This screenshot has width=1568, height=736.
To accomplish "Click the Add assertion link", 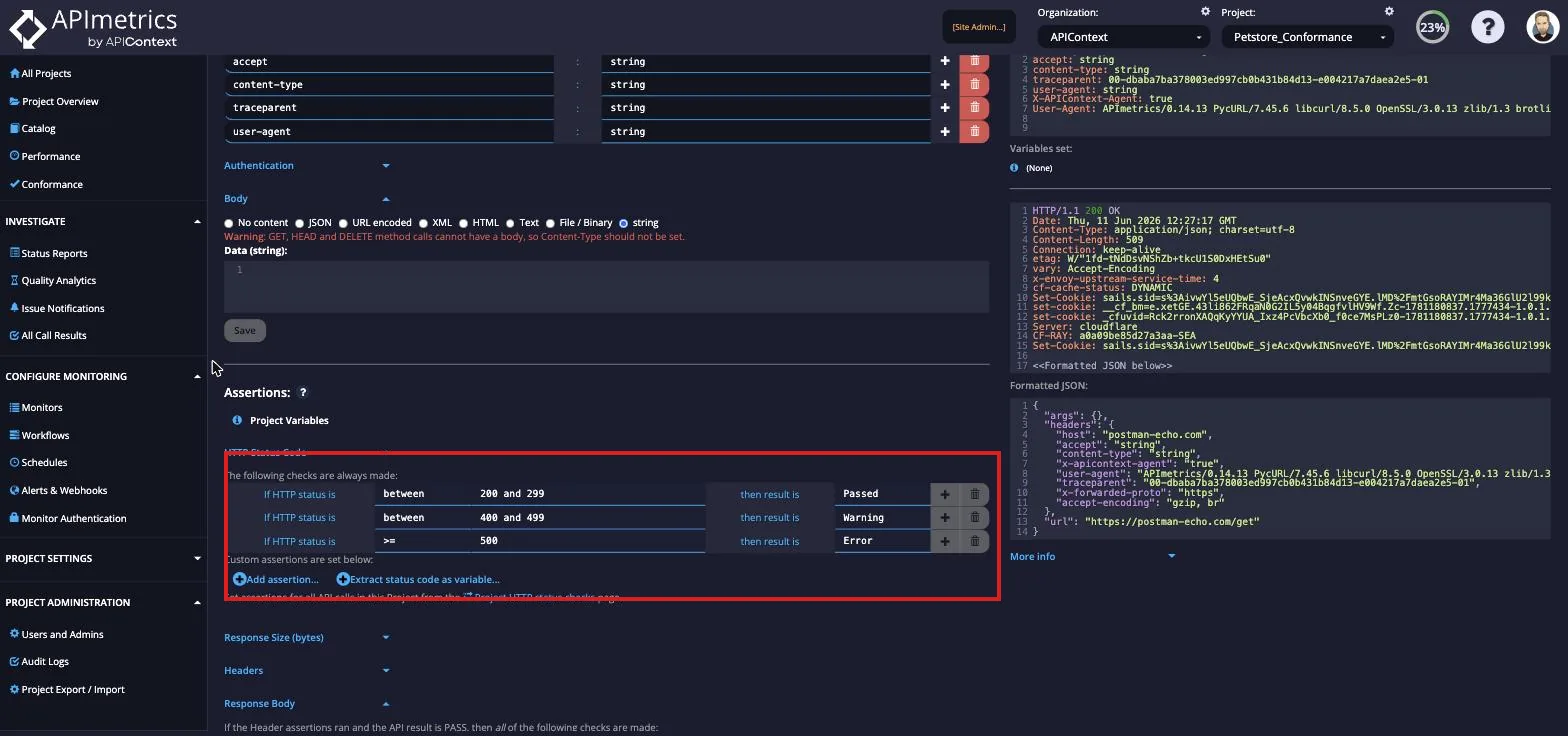I will pos(276,580).
